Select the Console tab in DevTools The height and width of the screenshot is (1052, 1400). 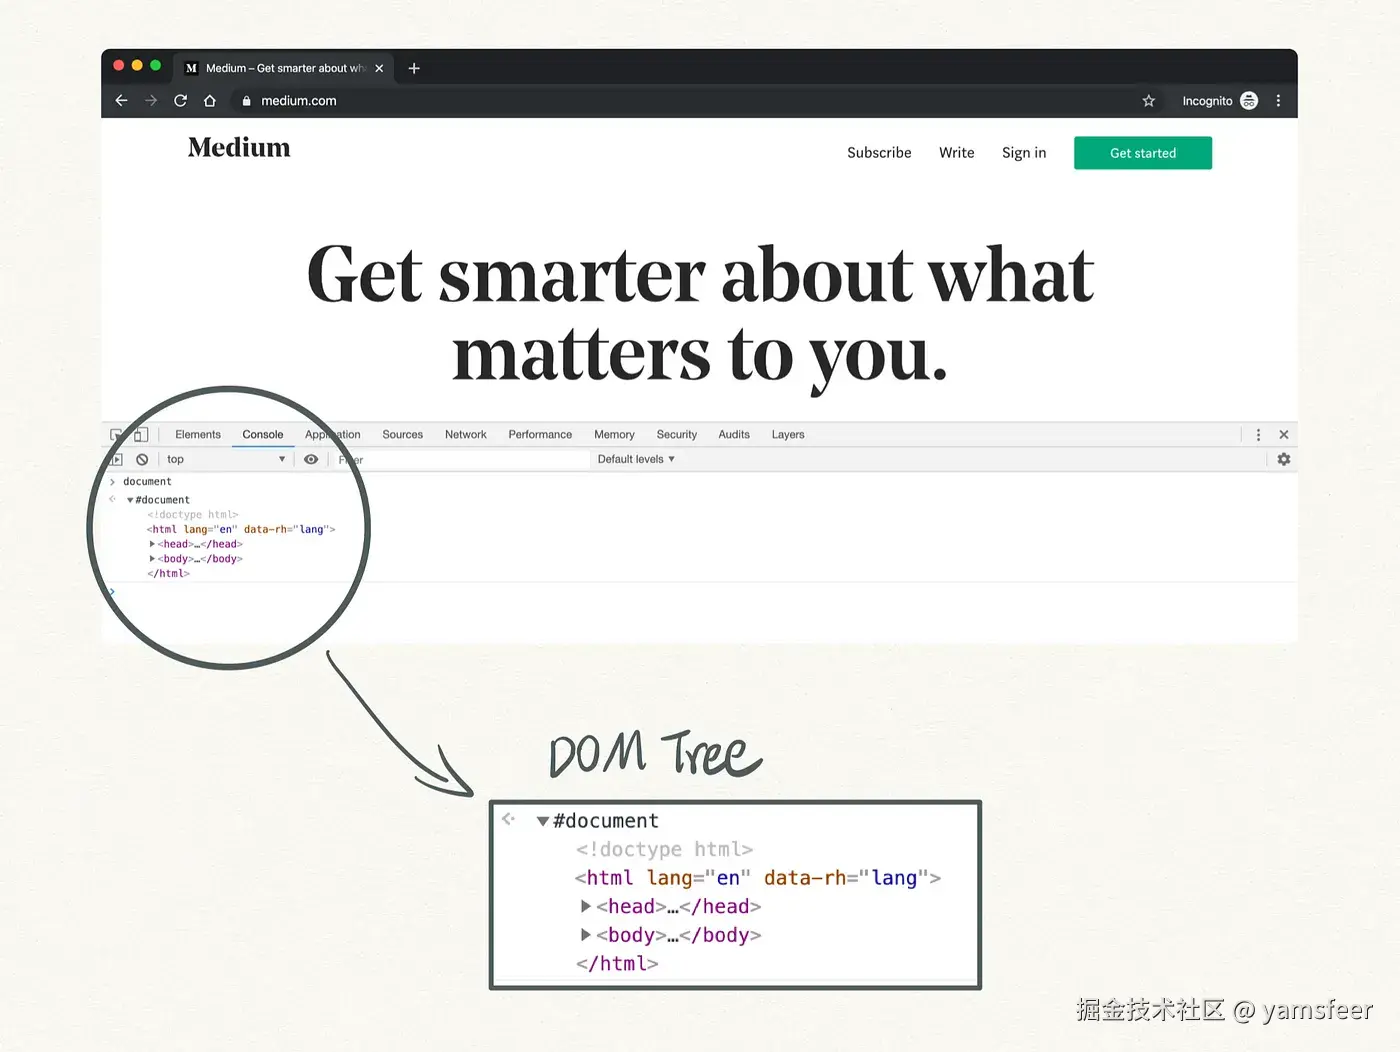263,434
